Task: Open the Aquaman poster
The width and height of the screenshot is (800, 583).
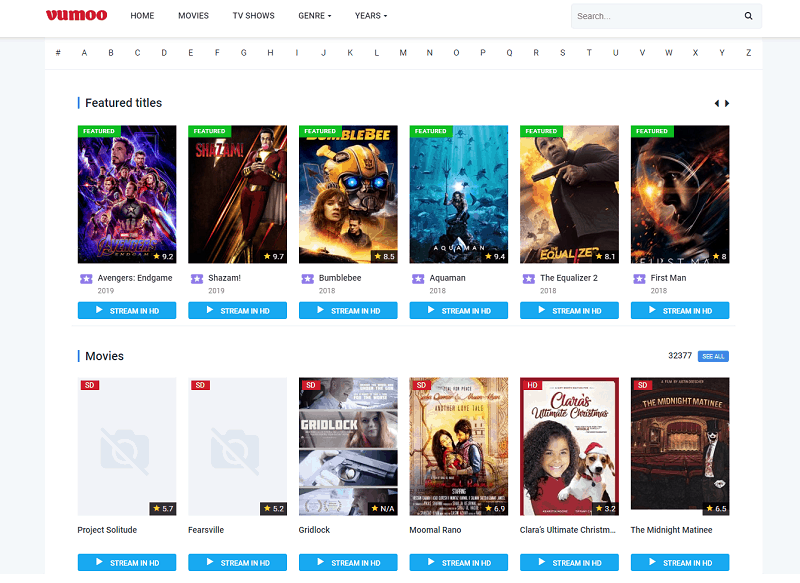Action: coord(459,194)
